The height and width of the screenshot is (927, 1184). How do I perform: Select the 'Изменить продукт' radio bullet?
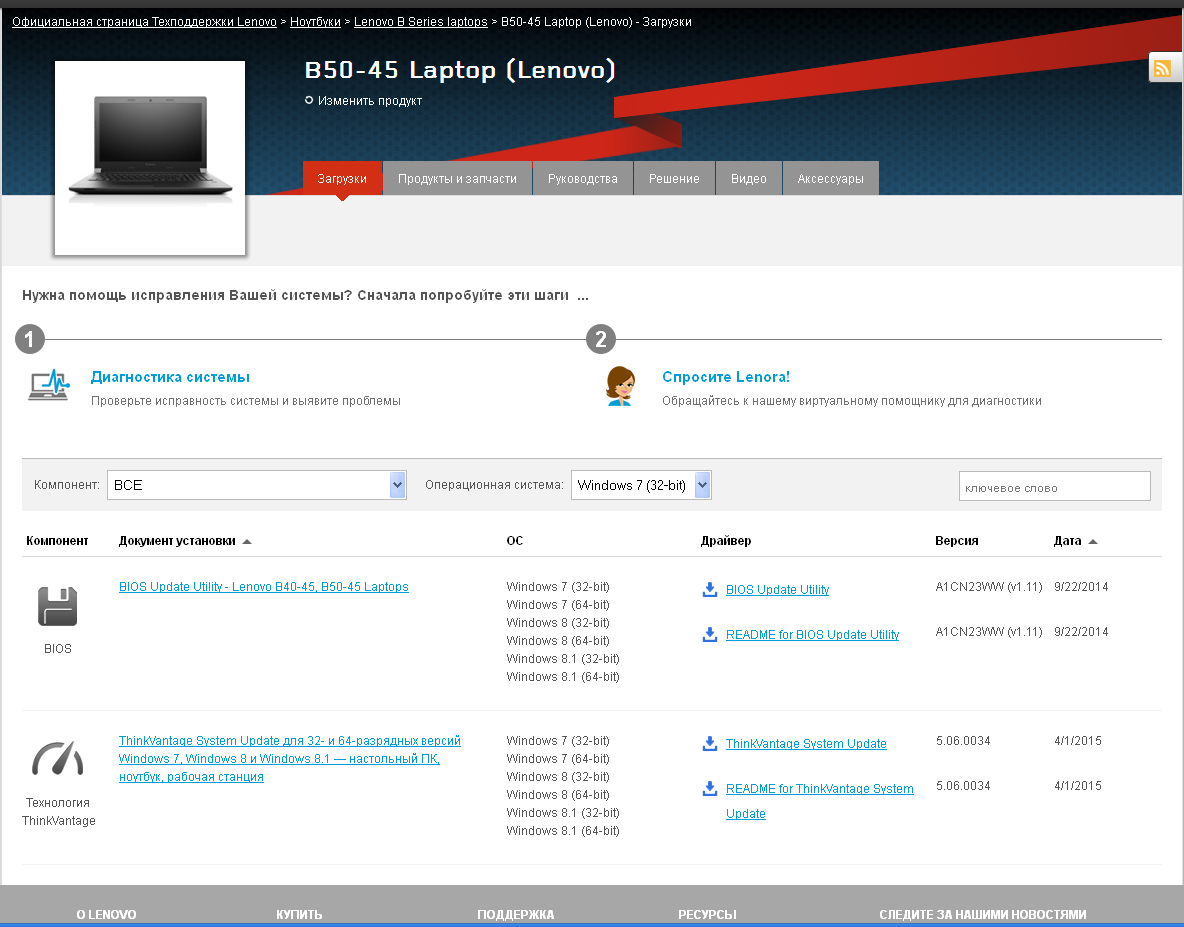[309, 100]
